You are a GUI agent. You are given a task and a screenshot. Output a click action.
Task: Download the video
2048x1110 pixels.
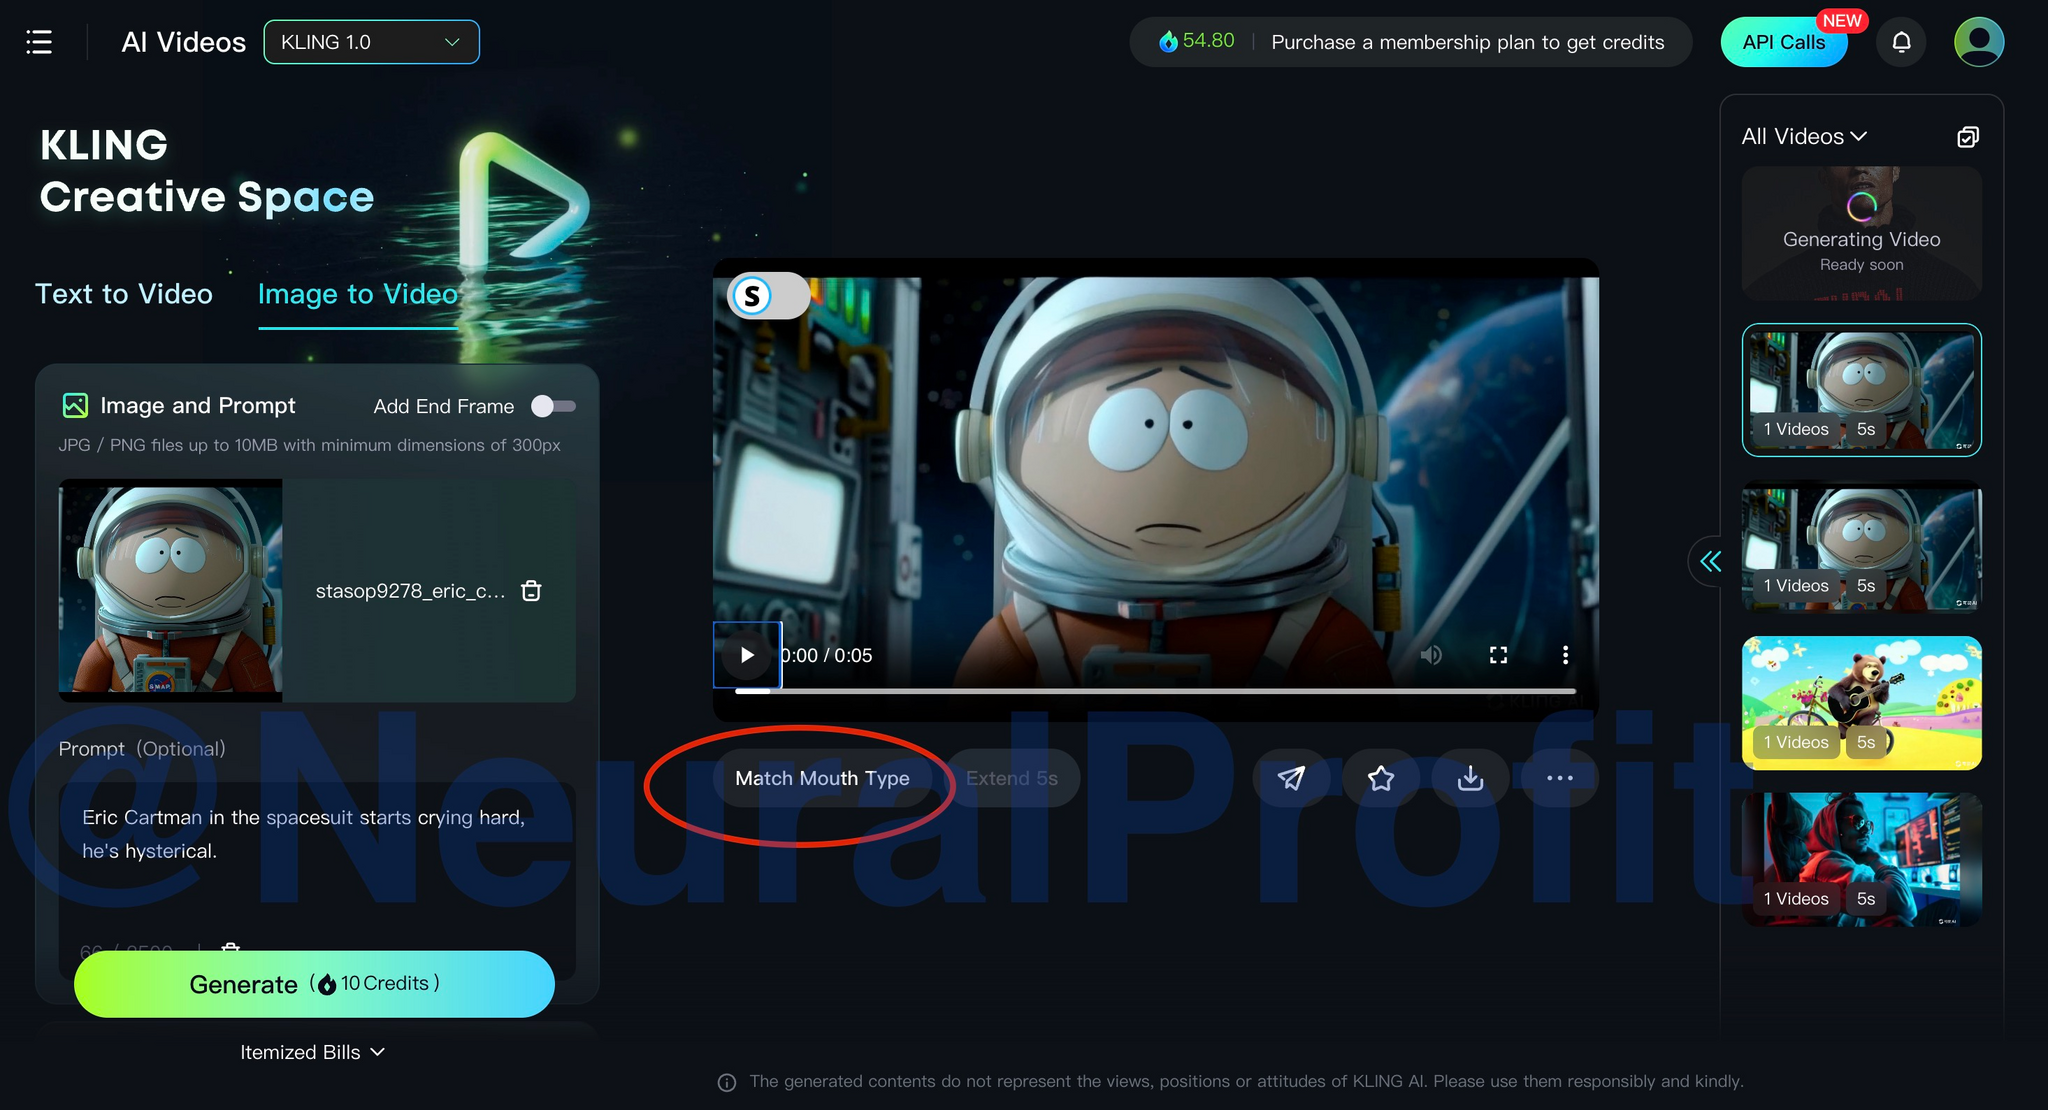(1470, 778)
